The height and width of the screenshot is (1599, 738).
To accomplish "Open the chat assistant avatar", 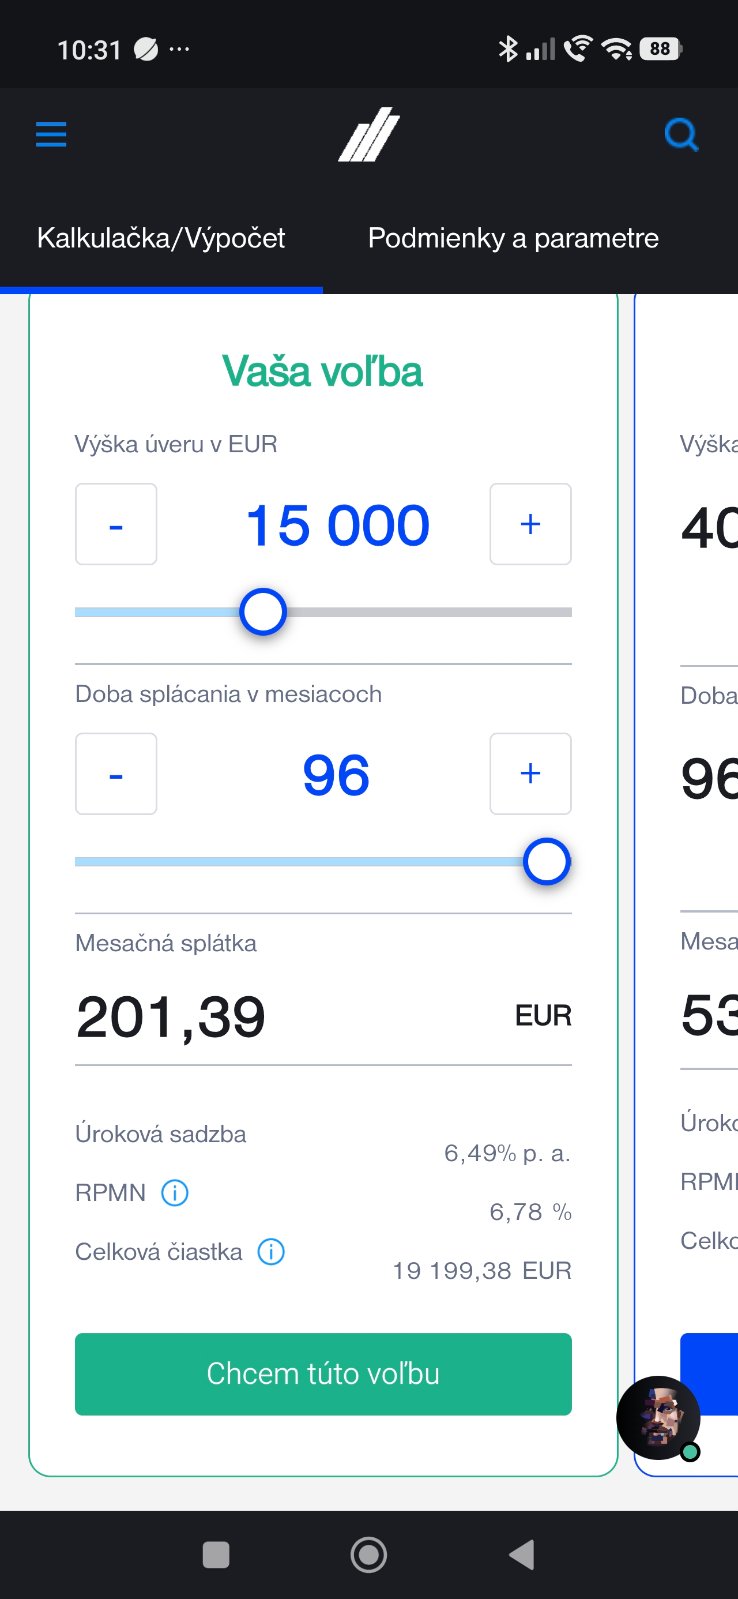I will pos(658,1418).
